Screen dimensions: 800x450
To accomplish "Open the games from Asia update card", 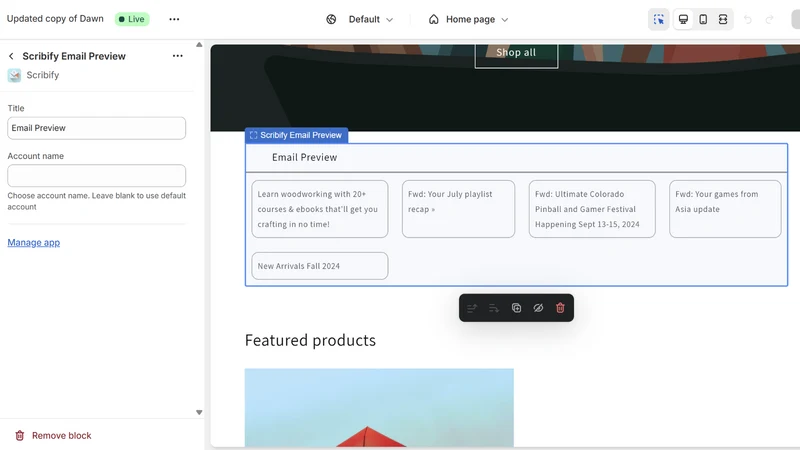I will tap(725, 209).
